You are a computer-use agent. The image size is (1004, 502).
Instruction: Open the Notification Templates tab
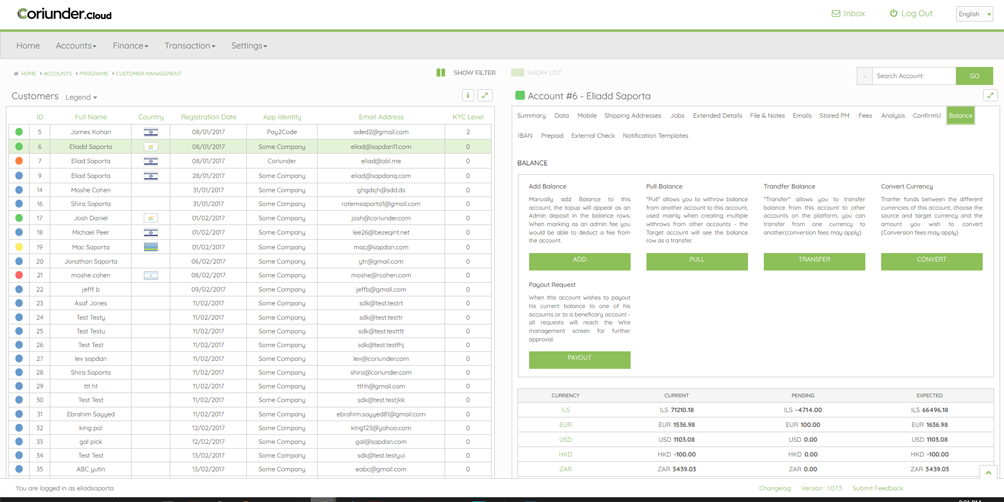click(x=655, y=136)
